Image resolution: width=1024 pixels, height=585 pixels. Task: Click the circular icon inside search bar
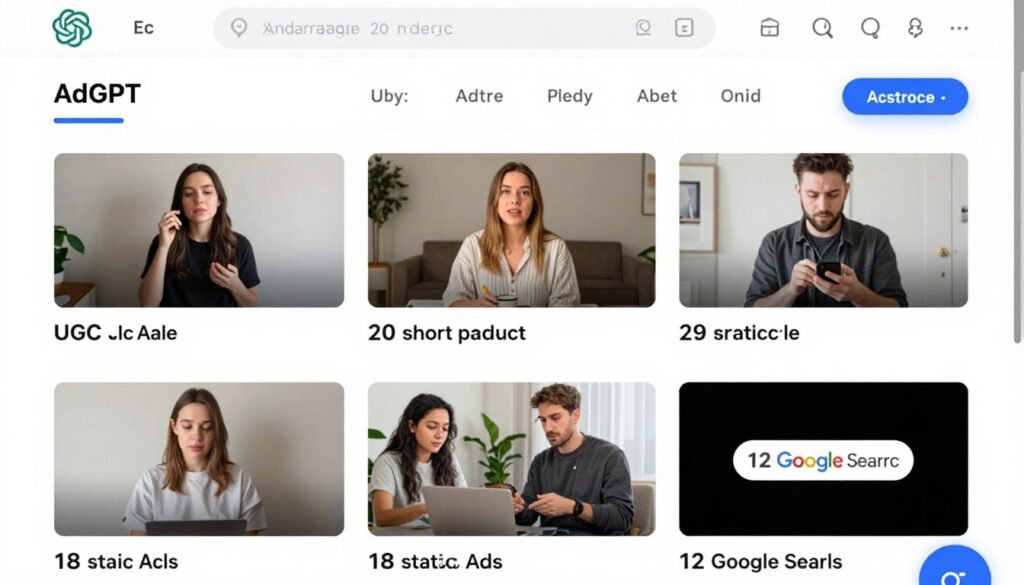pos(643,27)
